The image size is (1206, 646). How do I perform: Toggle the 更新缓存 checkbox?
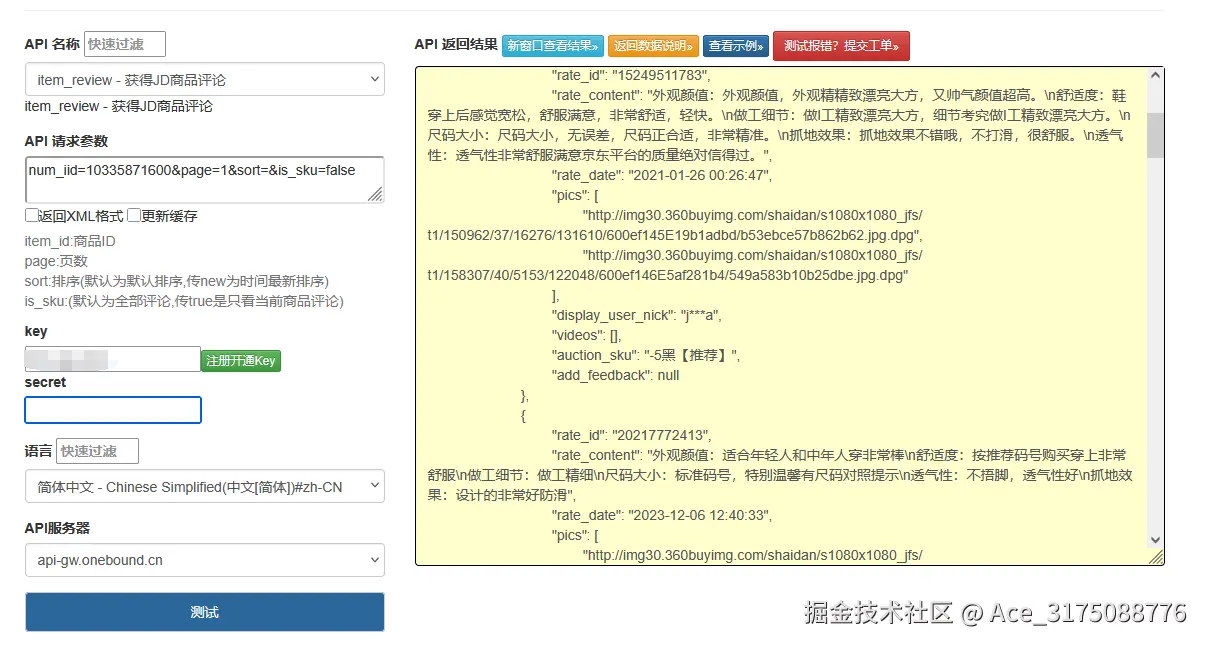[x=134, y=216]
